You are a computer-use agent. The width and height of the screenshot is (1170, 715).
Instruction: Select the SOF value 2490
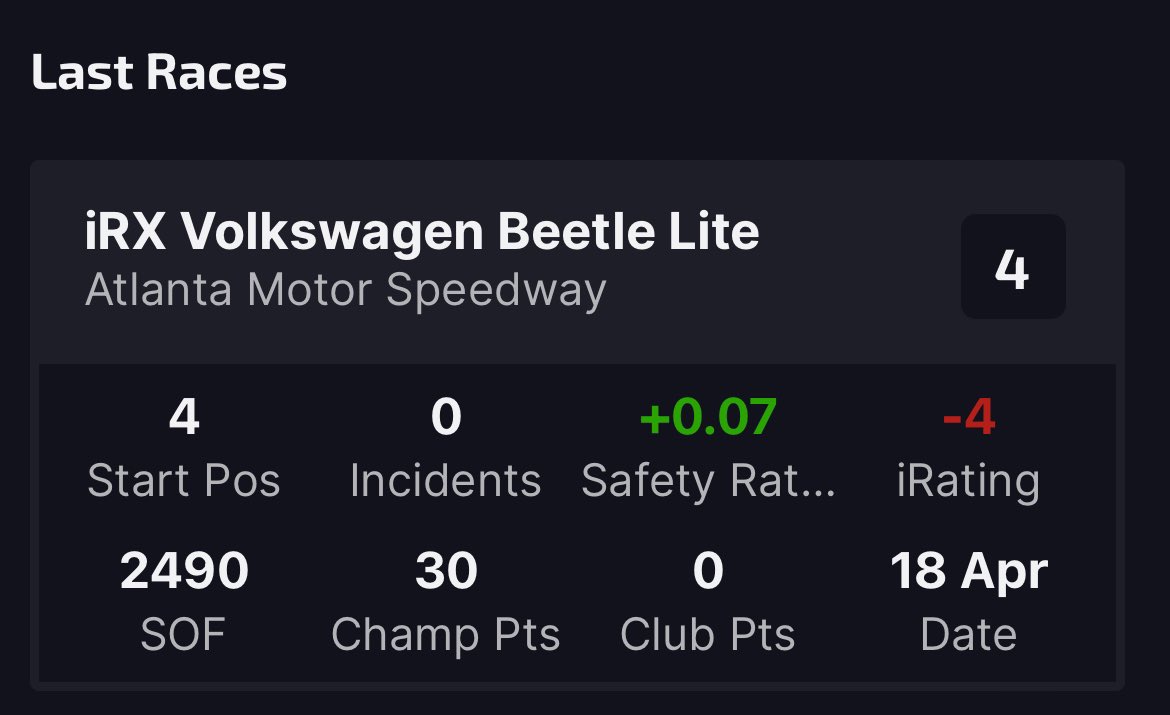coord(184,570)
